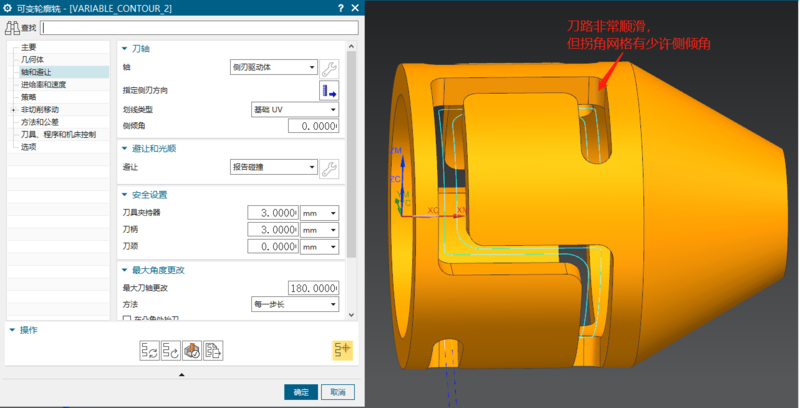Click the yellow tool path display icon
Image resolution: width=800 pixels, height=408 pixels.
tap(342, 350)
